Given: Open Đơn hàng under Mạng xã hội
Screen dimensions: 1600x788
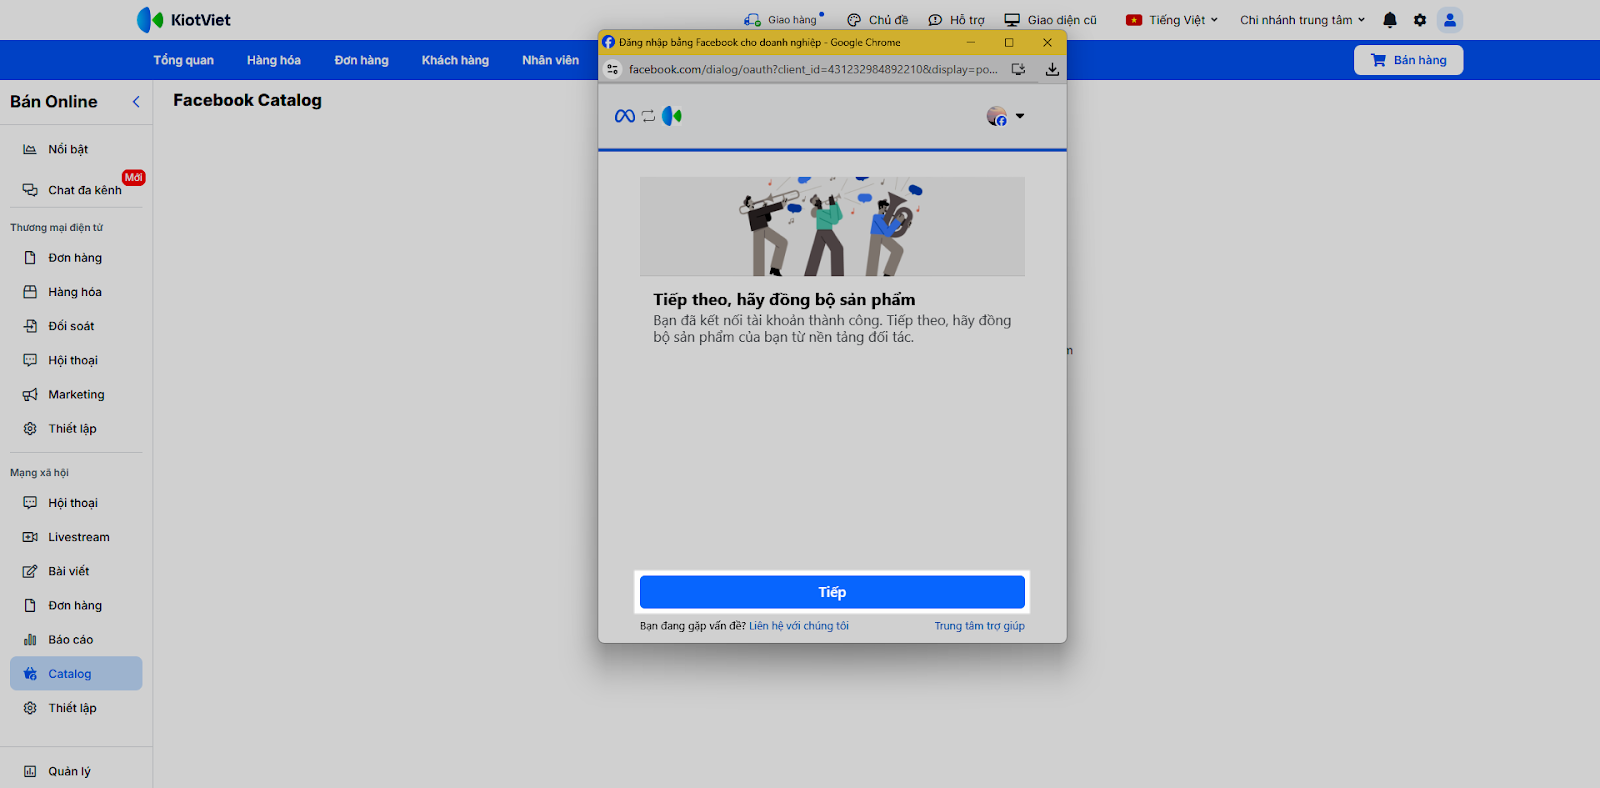Looking at the screenshot, I should (76, 605).
